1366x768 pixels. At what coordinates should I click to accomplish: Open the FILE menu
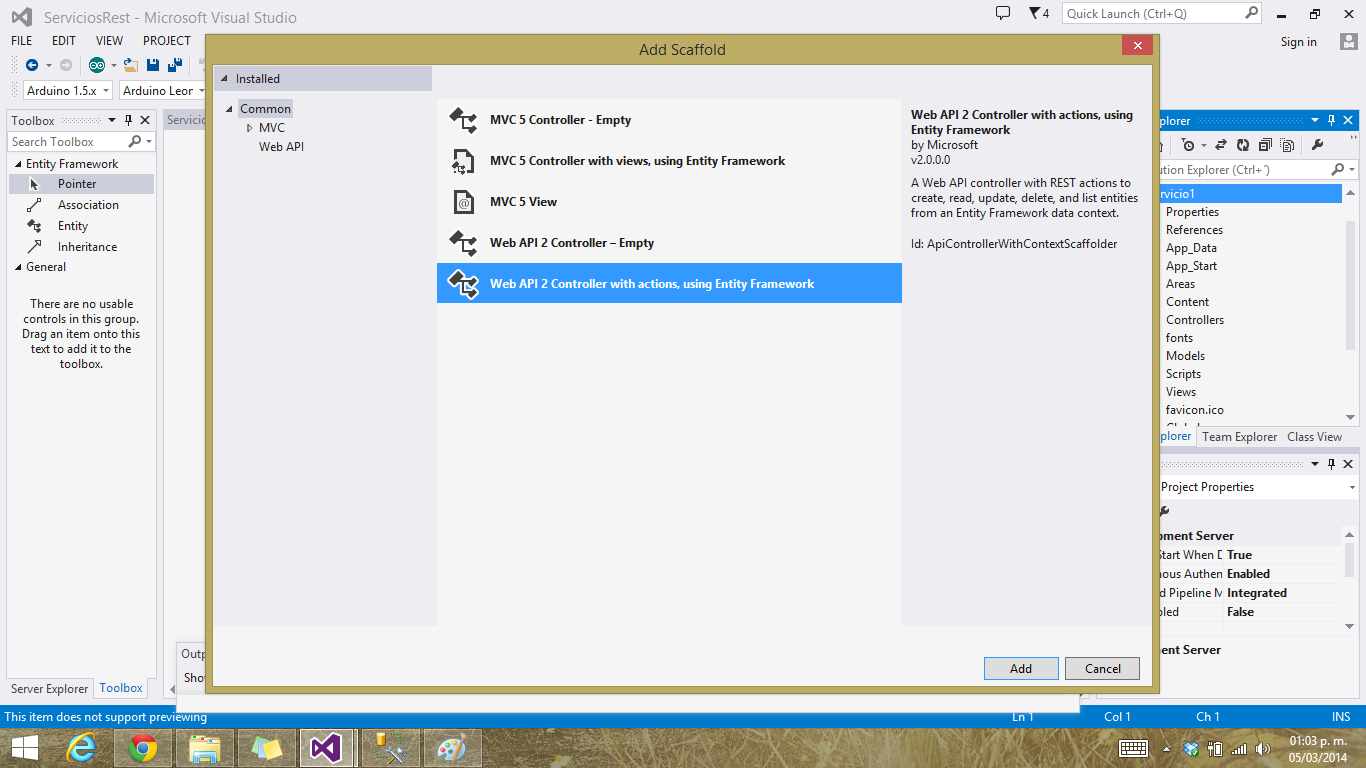coord(22,41)
